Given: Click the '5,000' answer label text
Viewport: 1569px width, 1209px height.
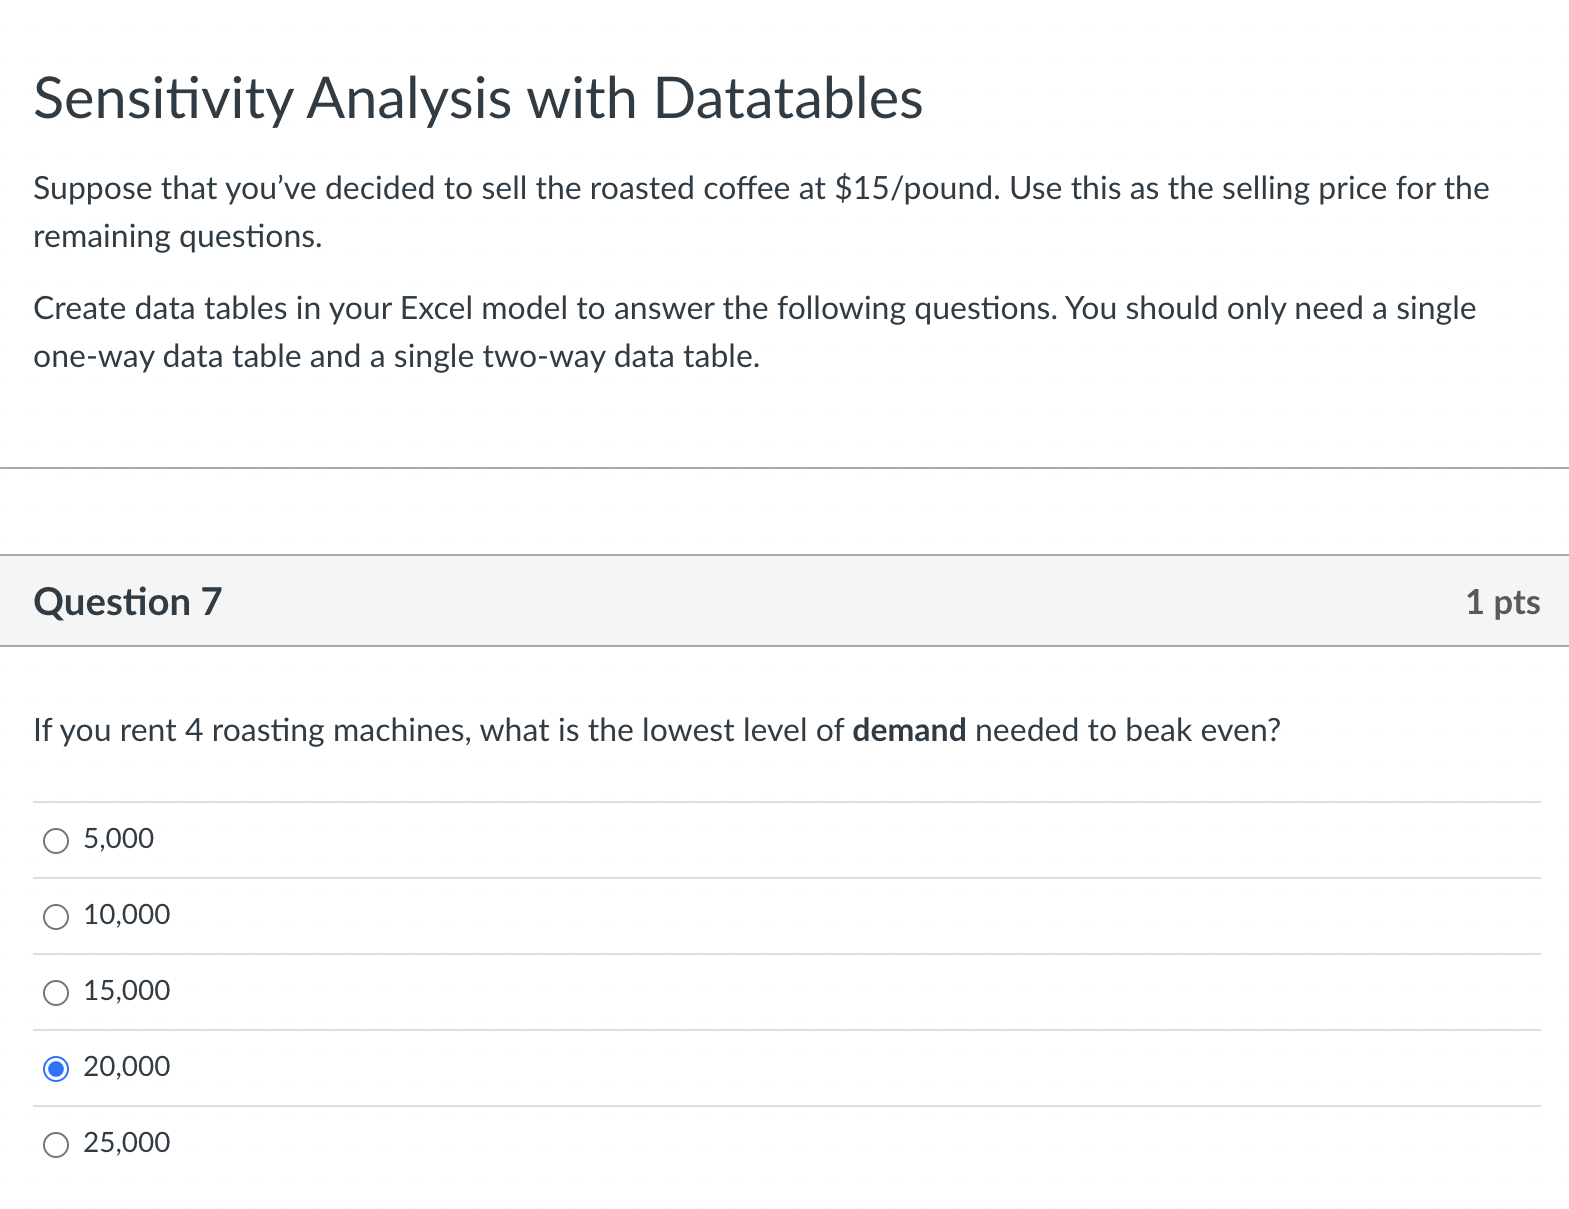Looking at the screenshot, I should click(118, 838).
